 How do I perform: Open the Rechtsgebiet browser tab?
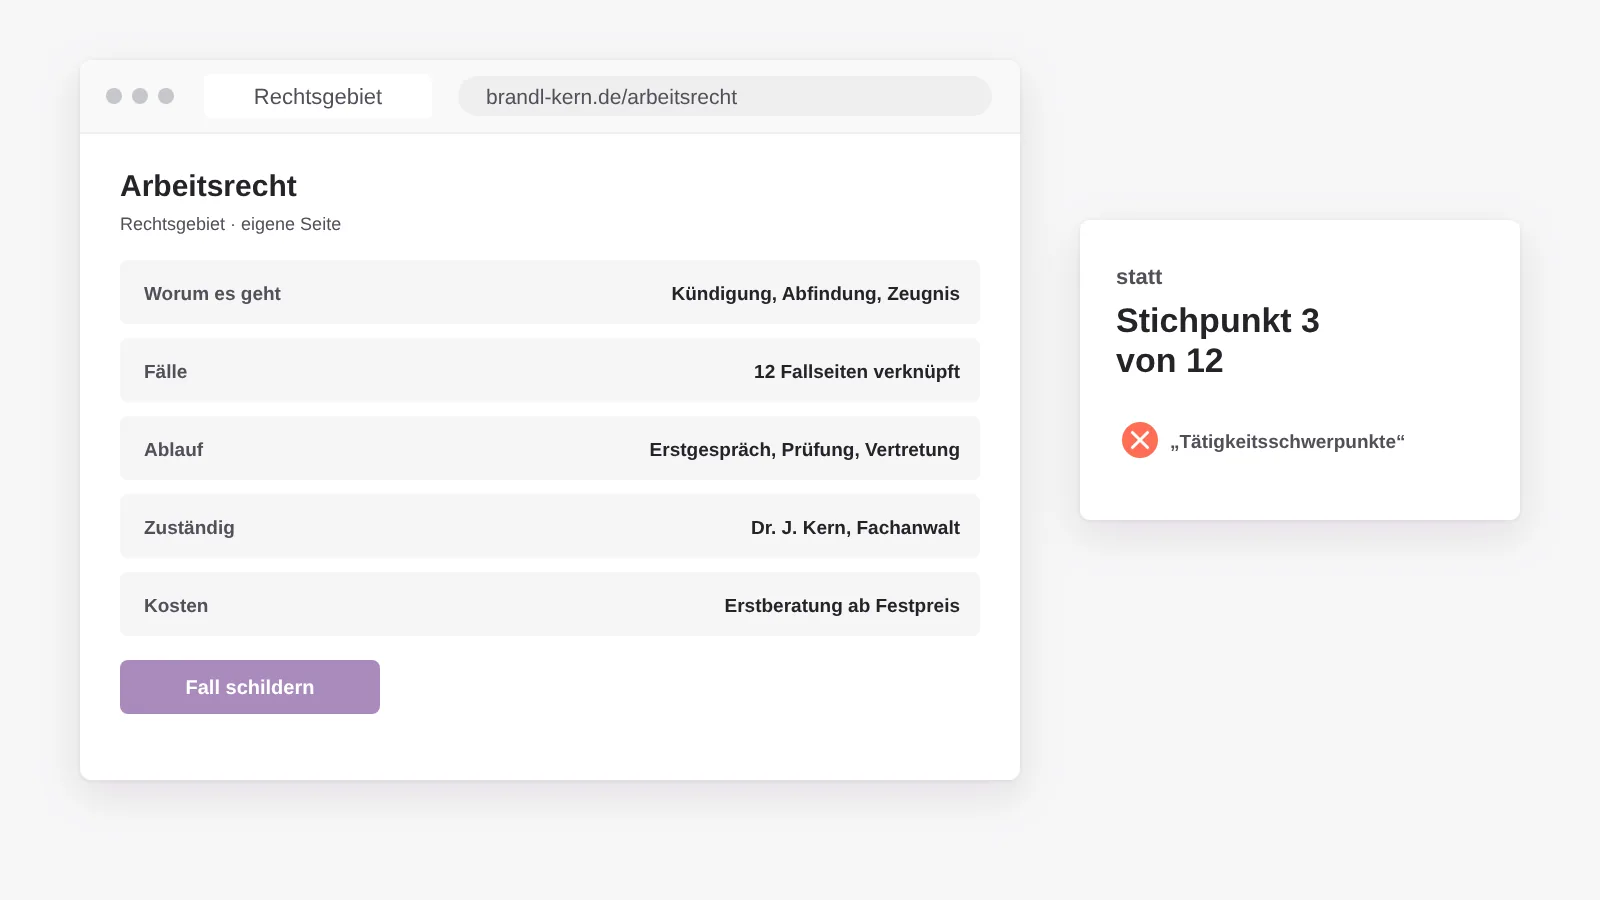click(x=318, y=97)
